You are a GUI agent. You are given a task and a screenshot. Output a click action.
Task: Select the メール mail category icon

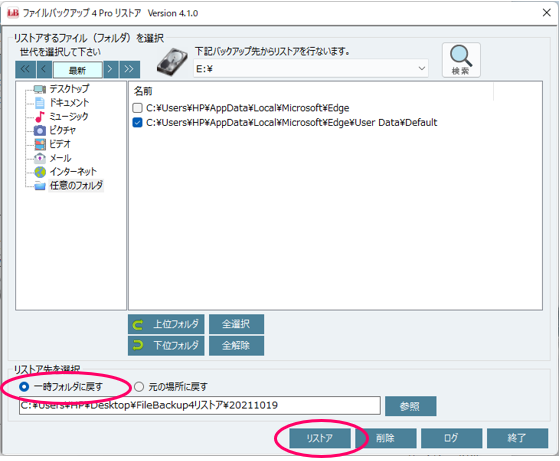tap(40, 158)
